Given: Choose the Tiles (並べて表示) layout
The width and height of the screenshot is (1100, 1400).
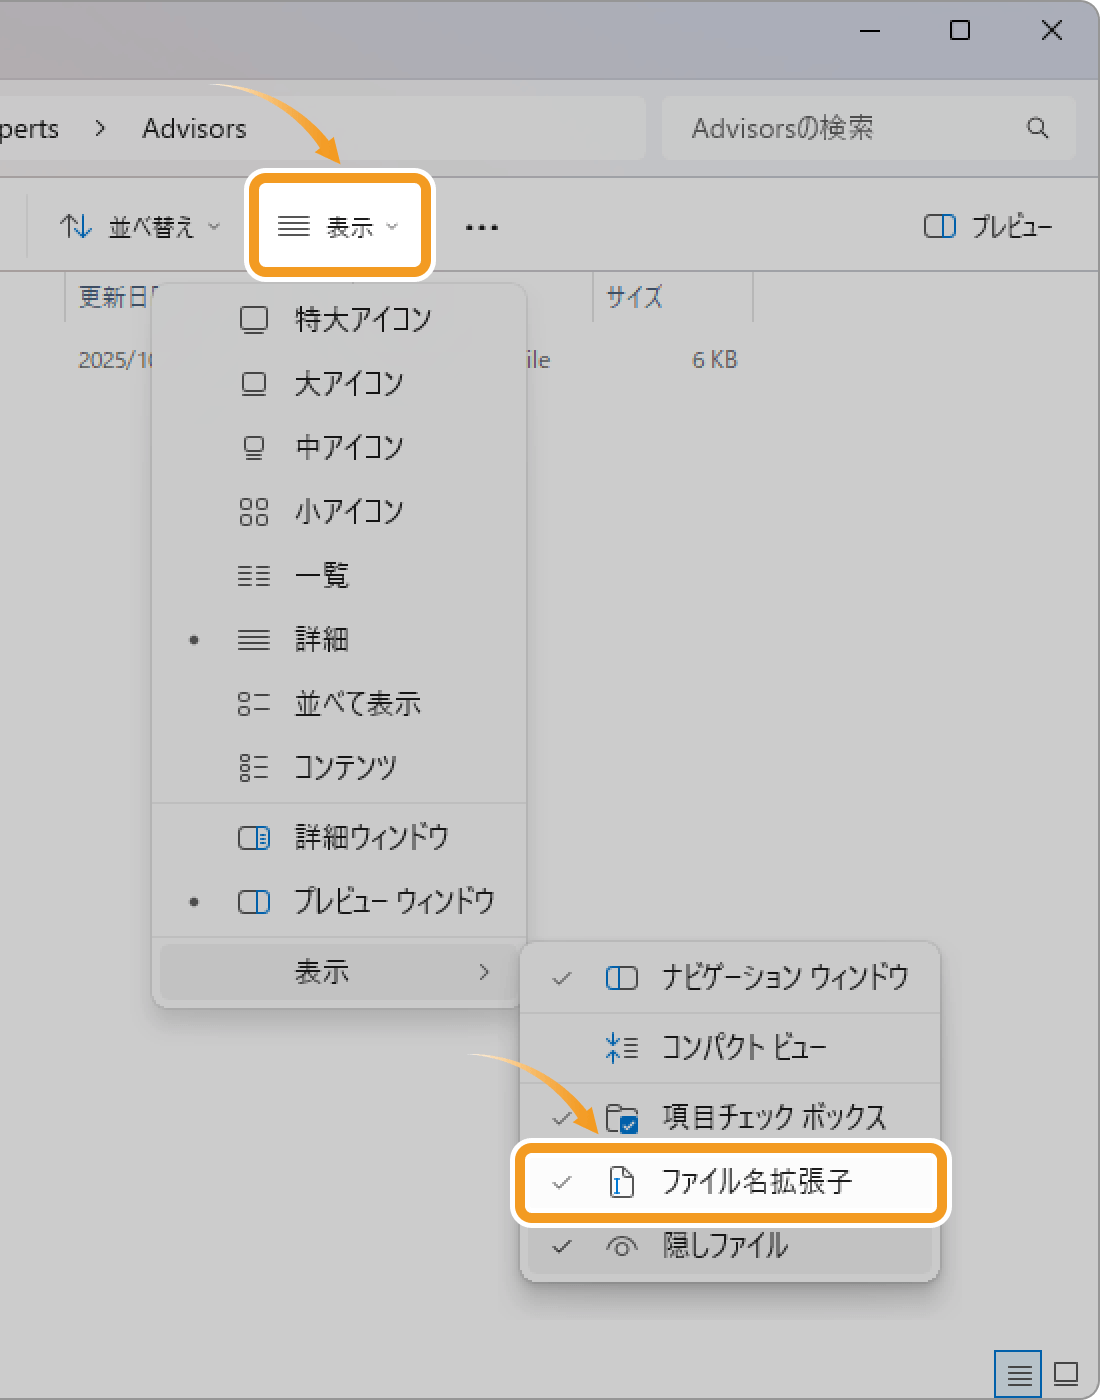Looking at the screenshot, I should coord(357,704).
